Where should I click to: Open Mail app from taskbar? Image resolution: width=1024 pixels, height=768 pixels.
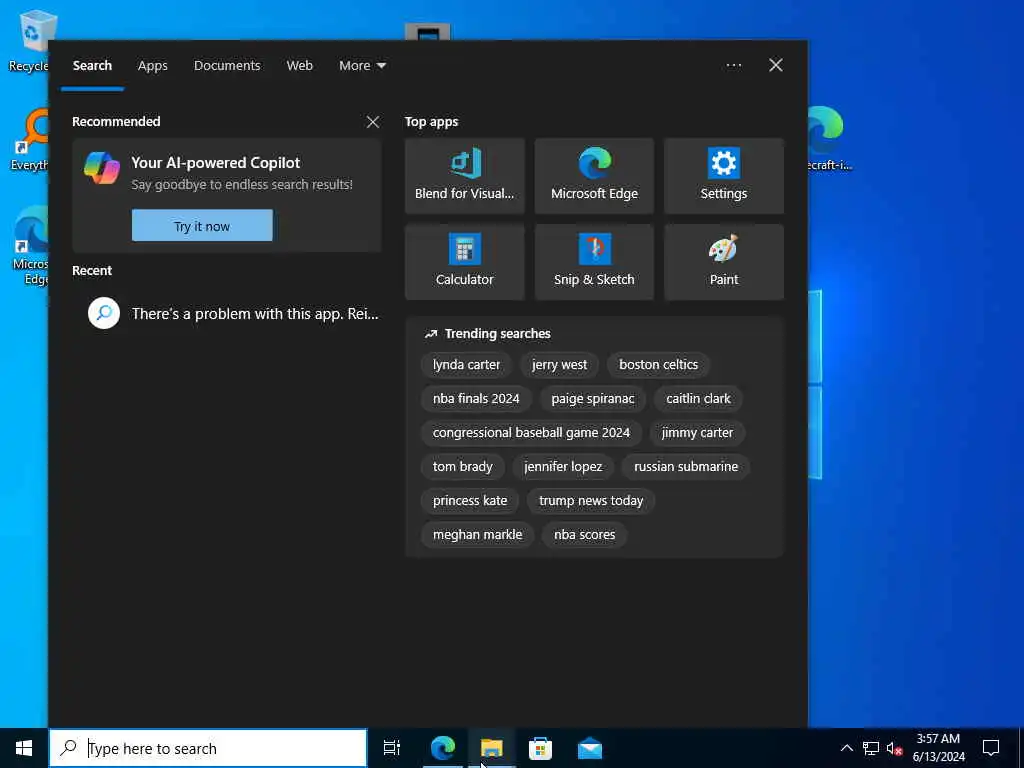pos(590,748)
